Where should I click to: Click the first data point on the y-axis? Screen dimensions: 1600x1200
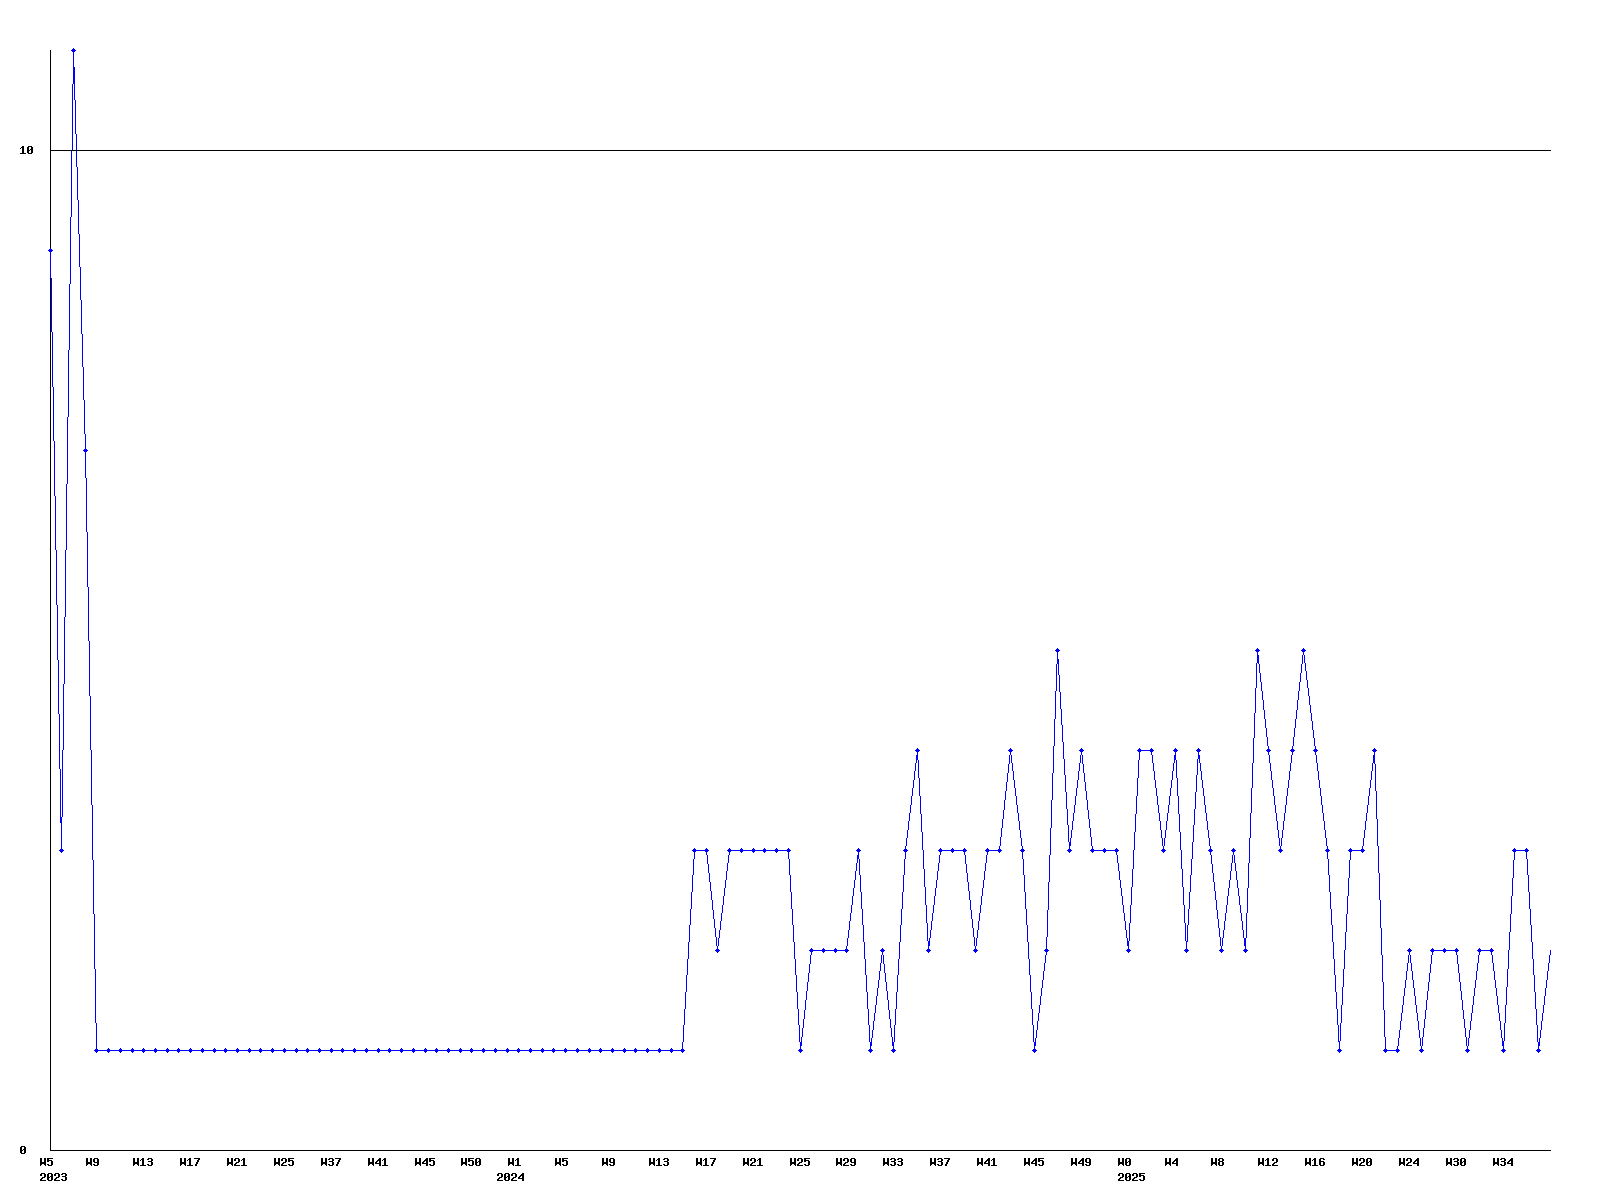50,250
